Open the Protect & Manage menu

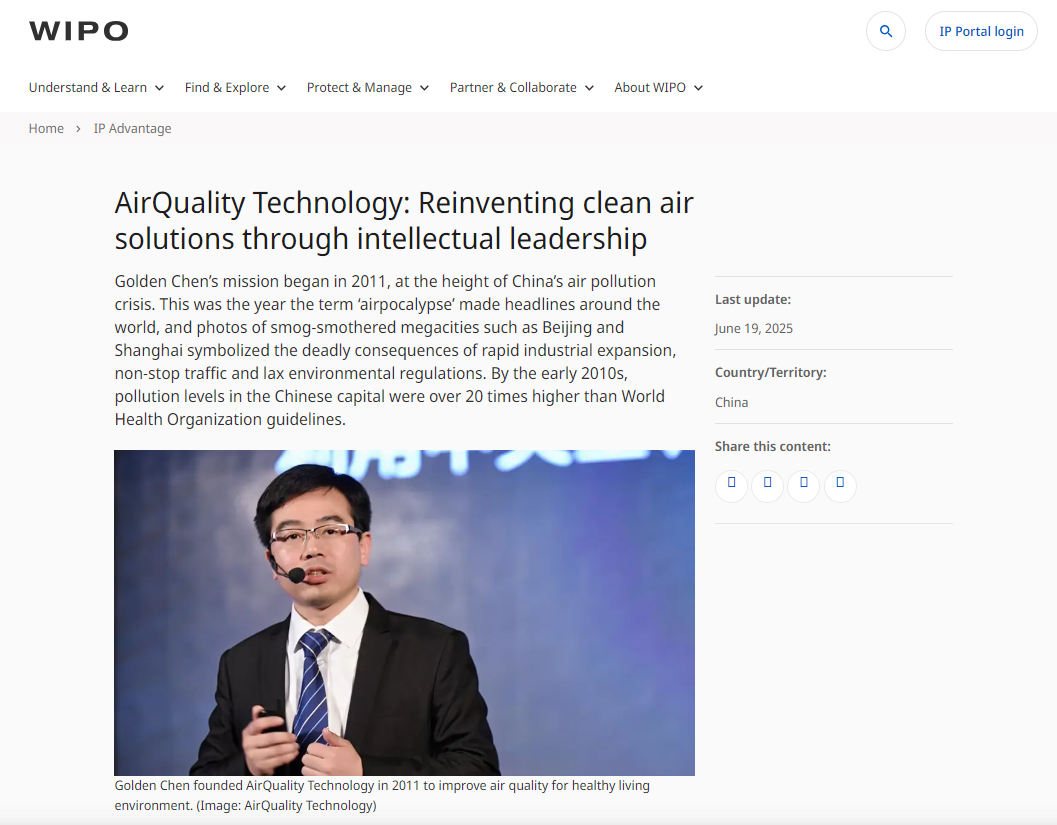coord(359,88)
